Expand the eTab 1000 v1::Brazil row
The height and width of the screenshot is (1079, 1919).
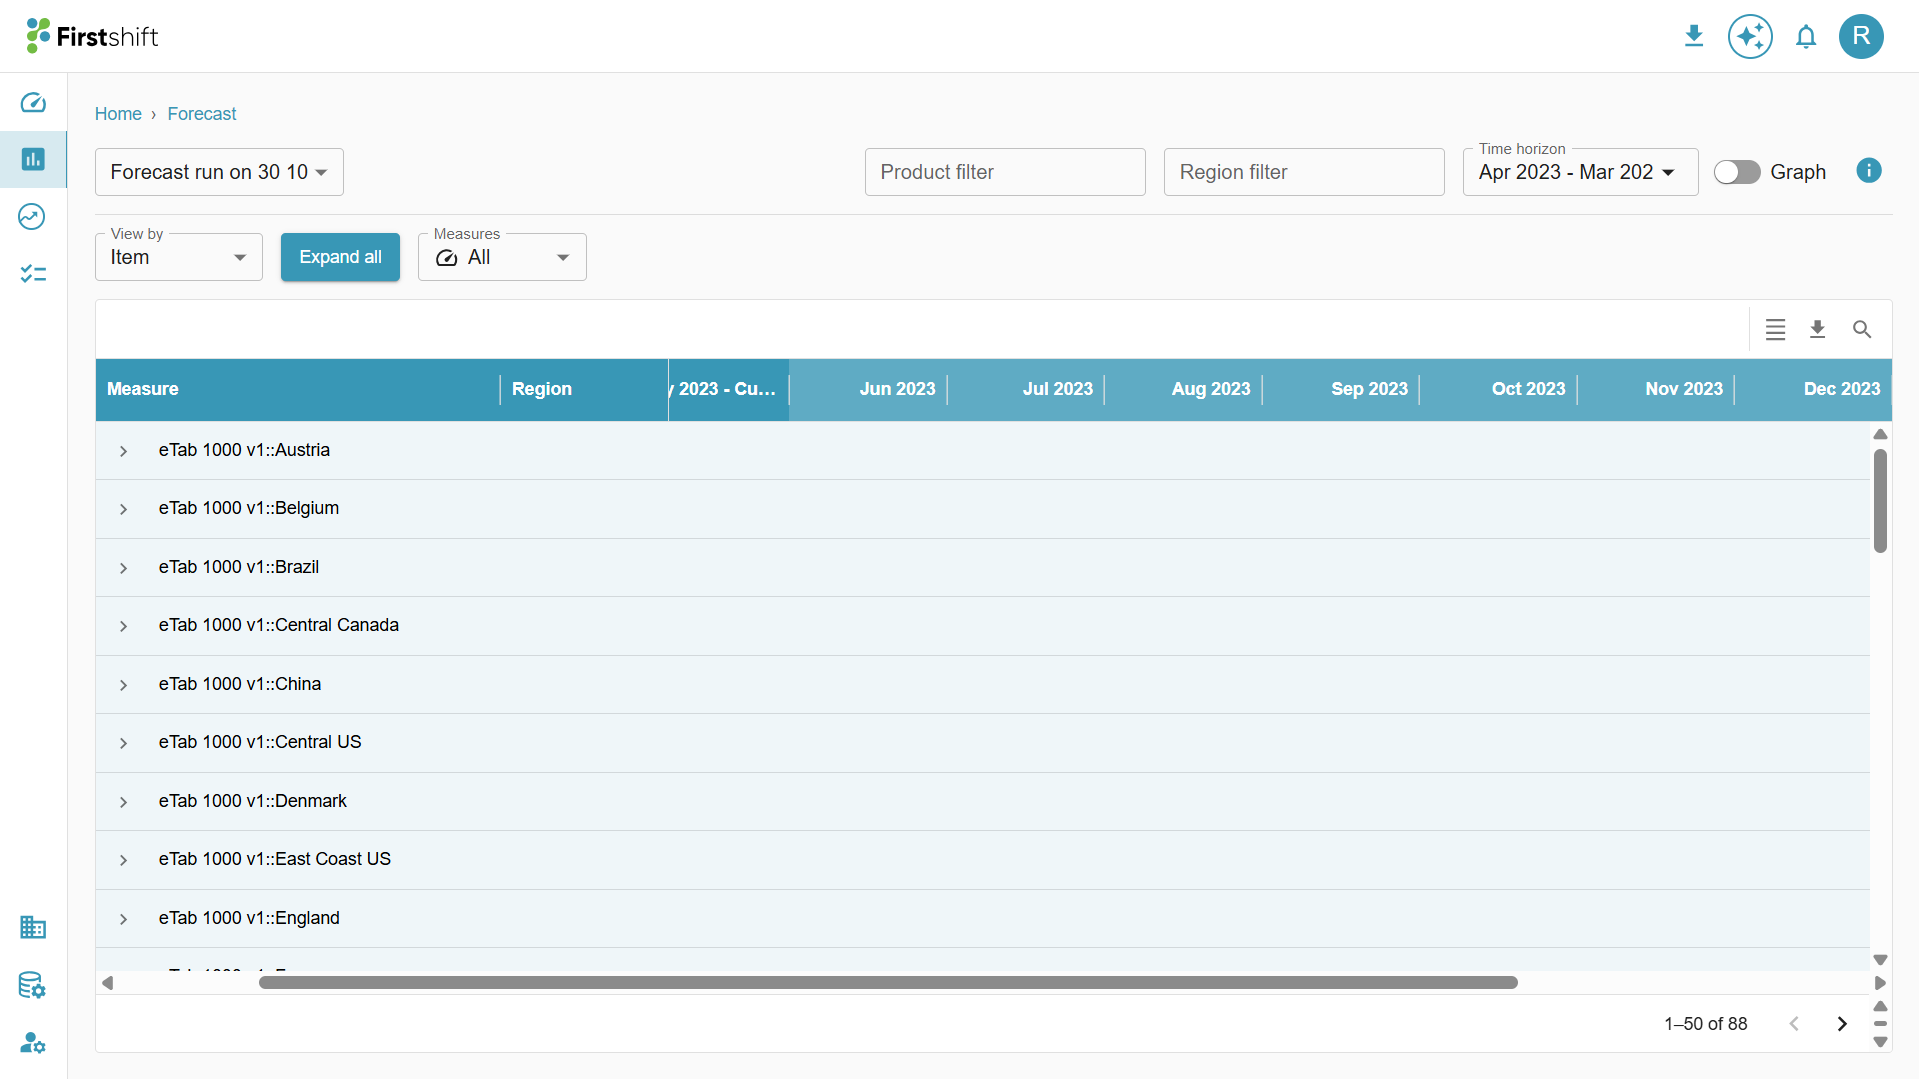tap(123, 568)
